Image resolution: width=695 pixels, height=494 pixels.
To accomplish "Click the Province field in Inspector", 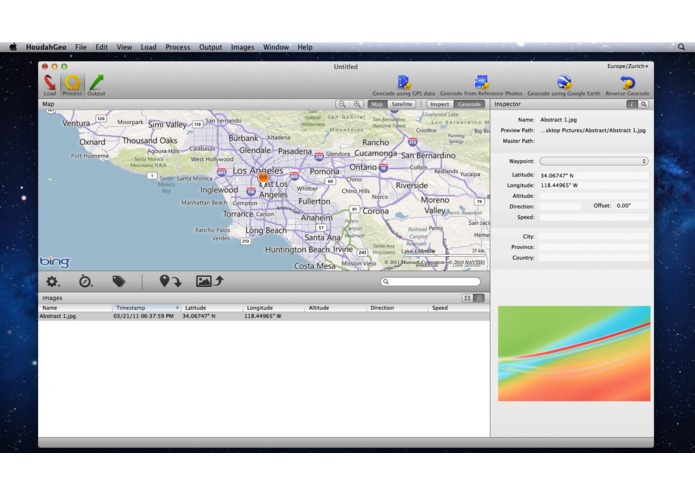I will (593, 247).
